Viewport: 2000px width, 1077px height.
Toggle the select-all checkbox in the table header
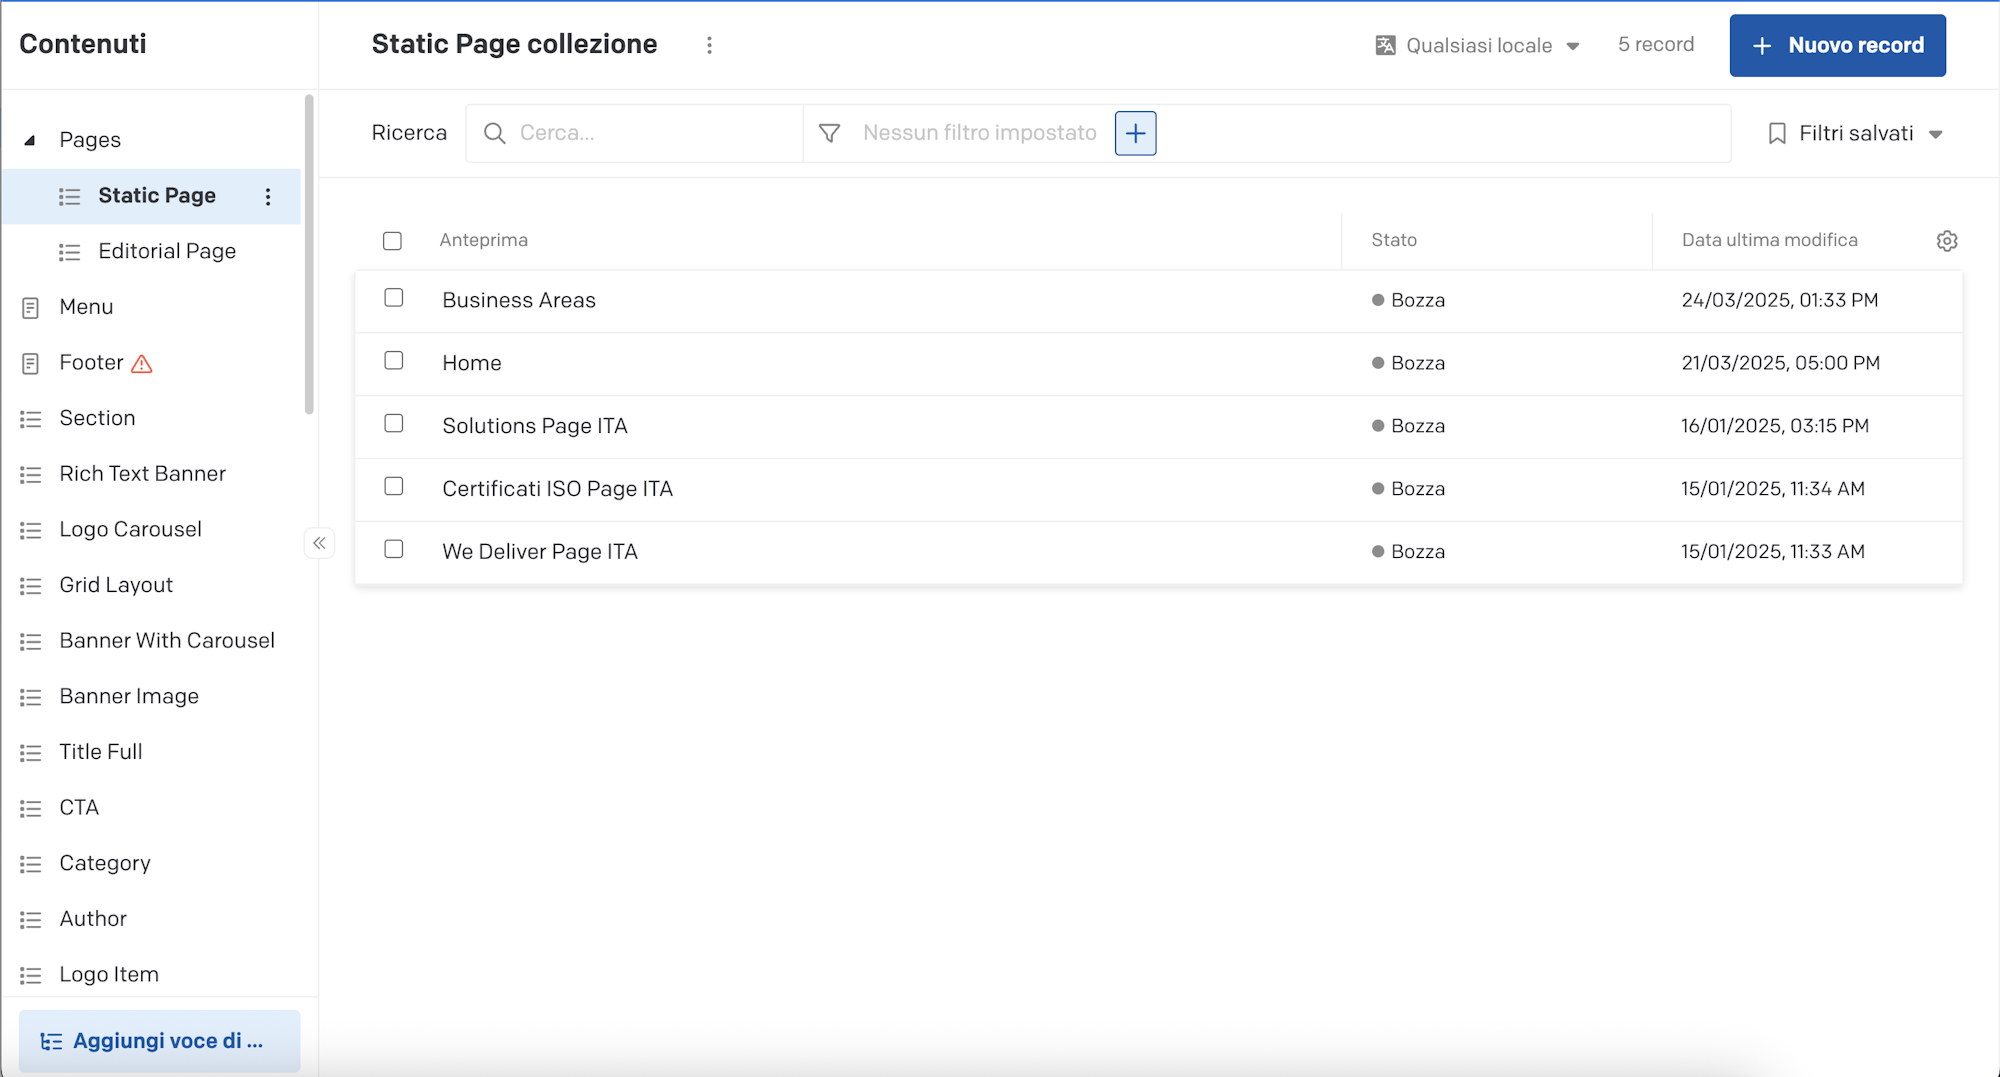tap(392, 241)
